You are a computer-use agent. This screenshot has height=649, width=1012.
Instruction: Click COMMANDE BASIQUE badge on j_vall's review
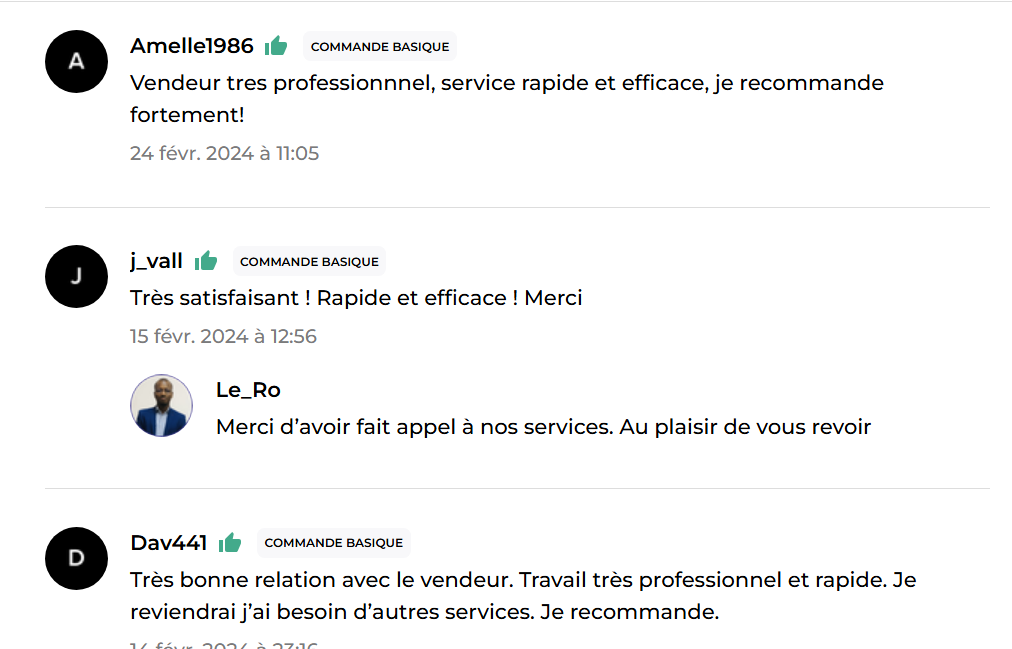(x=309, y=261)
